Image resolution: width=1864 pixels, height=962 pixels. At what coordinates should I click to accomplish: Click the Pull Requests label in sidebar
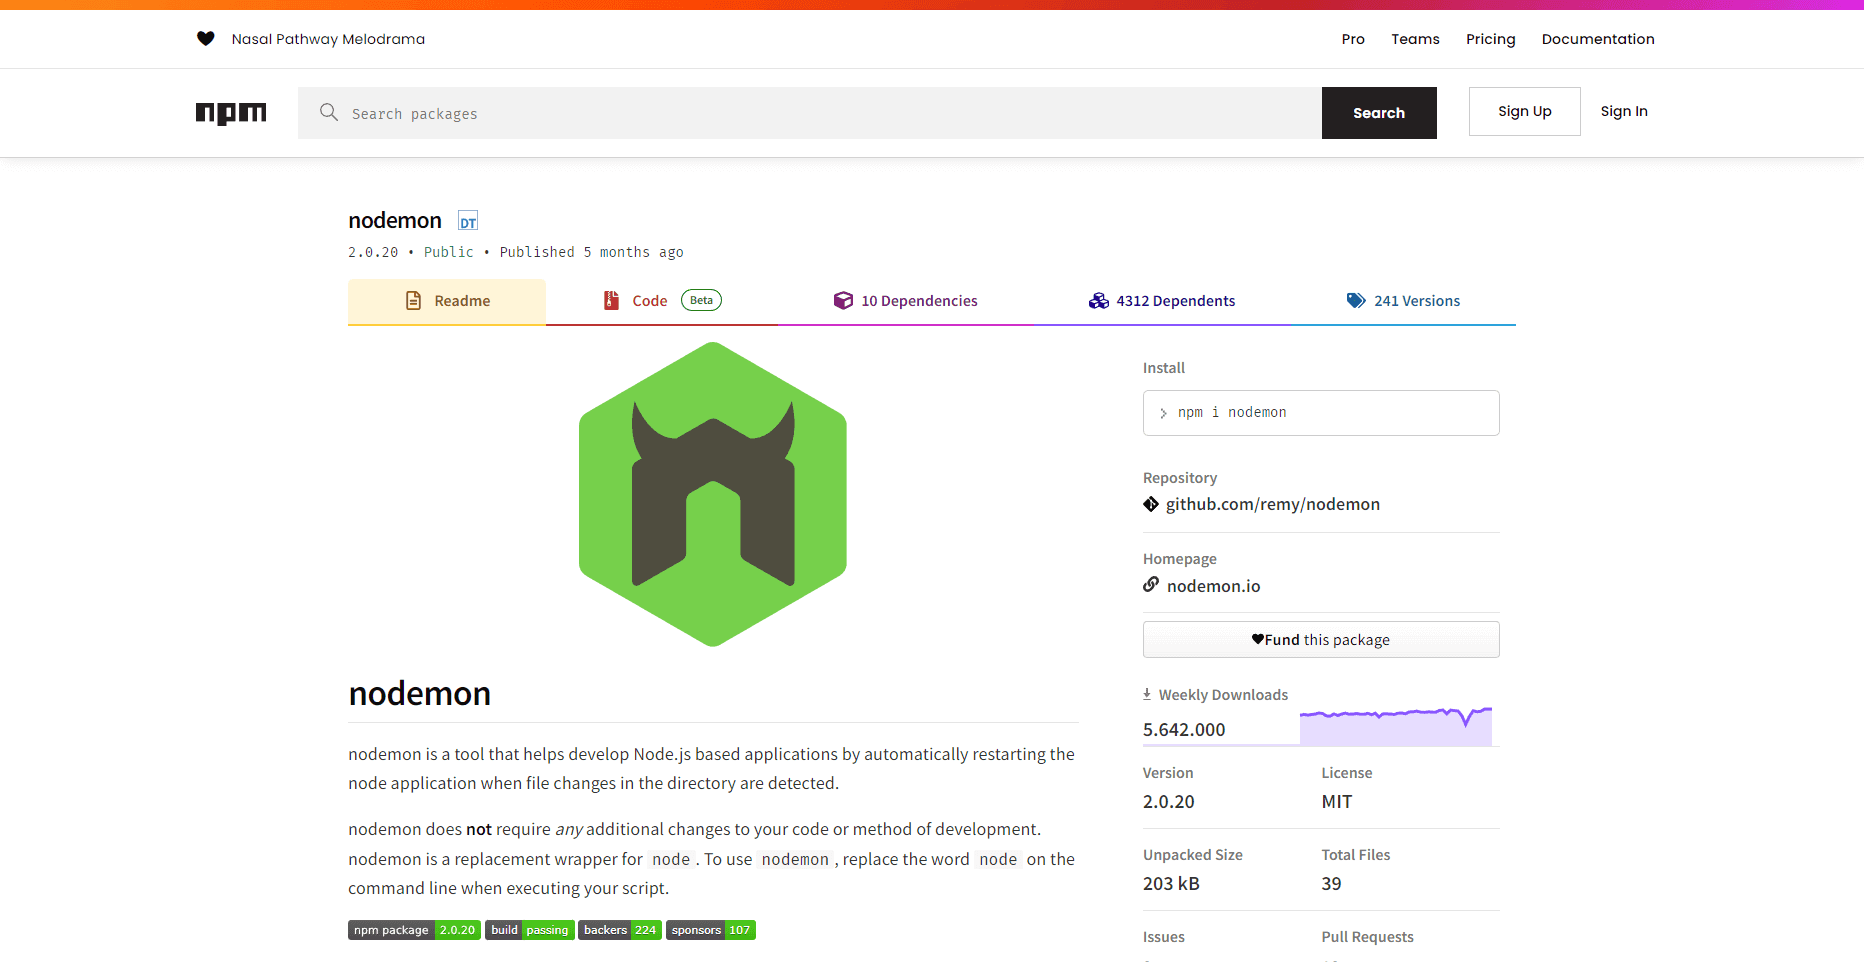click(x=1367, y=937)
